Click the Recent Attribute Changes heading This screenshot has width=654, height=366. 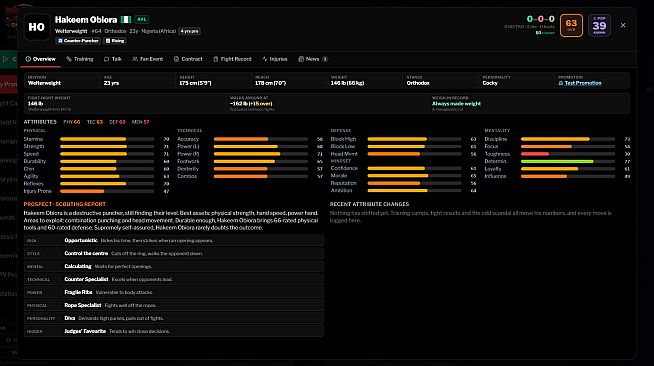[369, 204]
